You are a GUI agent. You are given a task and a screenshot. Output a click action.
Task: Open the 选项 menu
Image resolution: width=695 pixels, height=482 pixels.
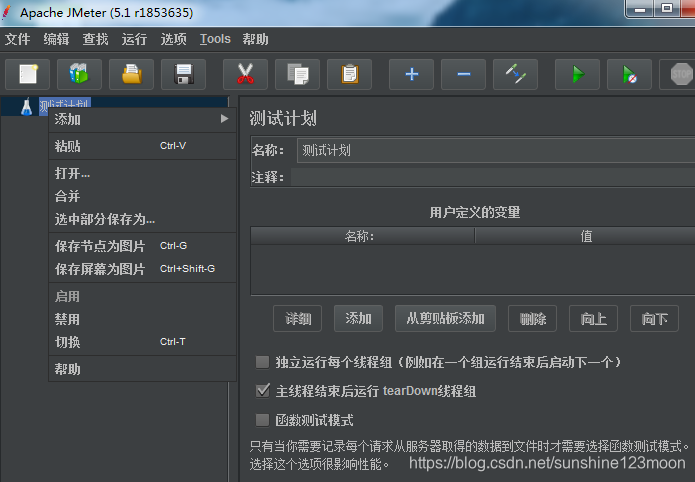click(173, 39)
